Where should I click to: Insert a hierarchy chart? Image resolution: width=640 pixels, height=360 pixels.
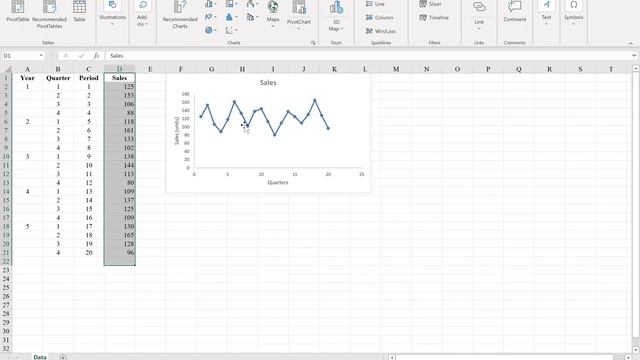(231, 4)
